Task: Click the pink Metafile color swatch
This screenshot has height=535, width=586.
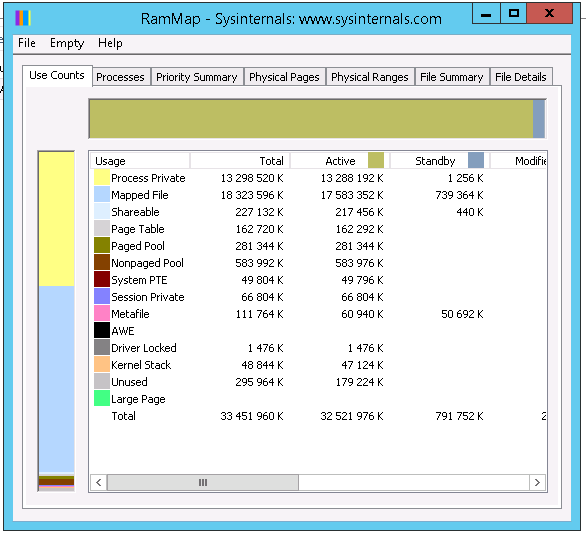Action: [102, 314]
